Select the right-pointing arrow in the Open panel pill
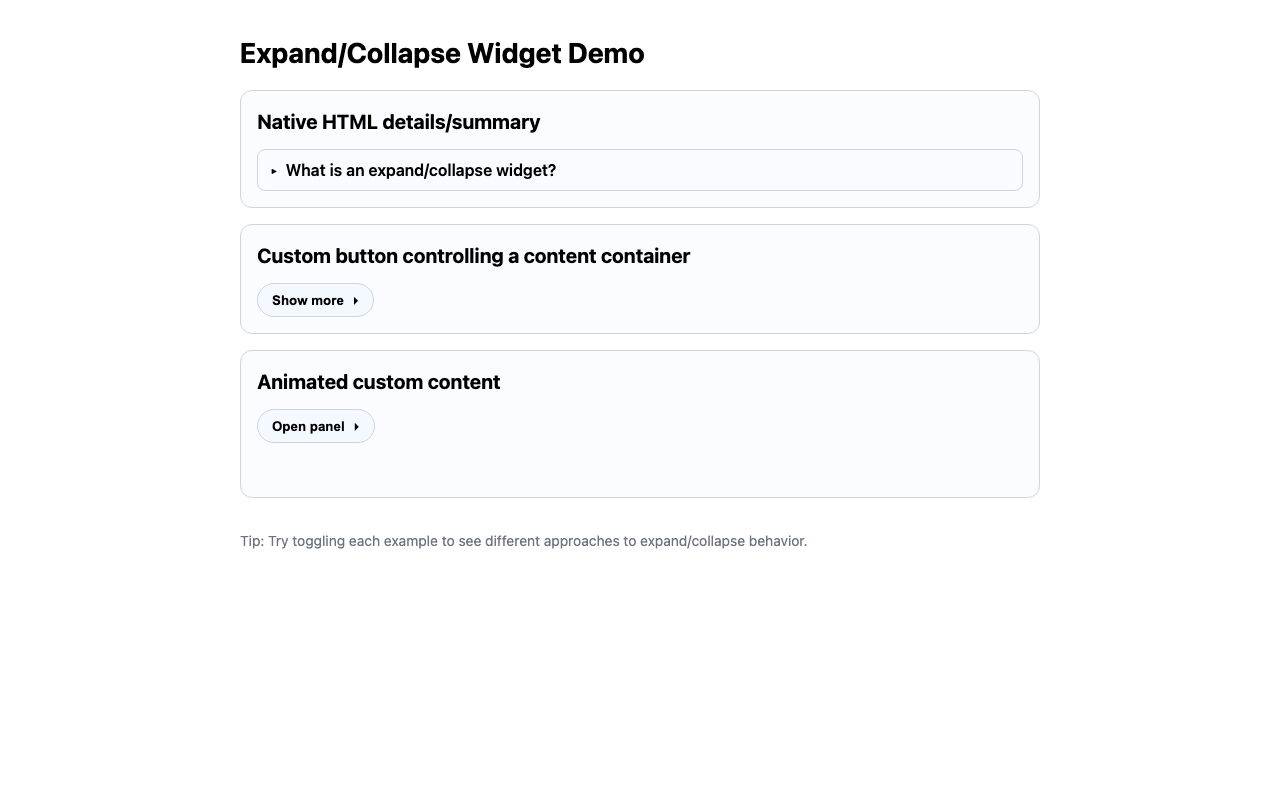The height and width of the screenshot is (800, 1280). coord(356,426)
